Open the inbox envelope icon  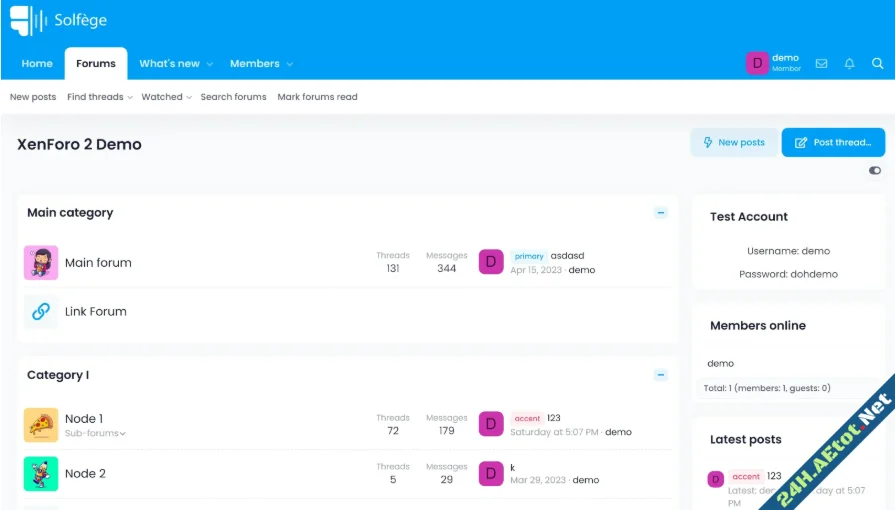tap(821, 63)
